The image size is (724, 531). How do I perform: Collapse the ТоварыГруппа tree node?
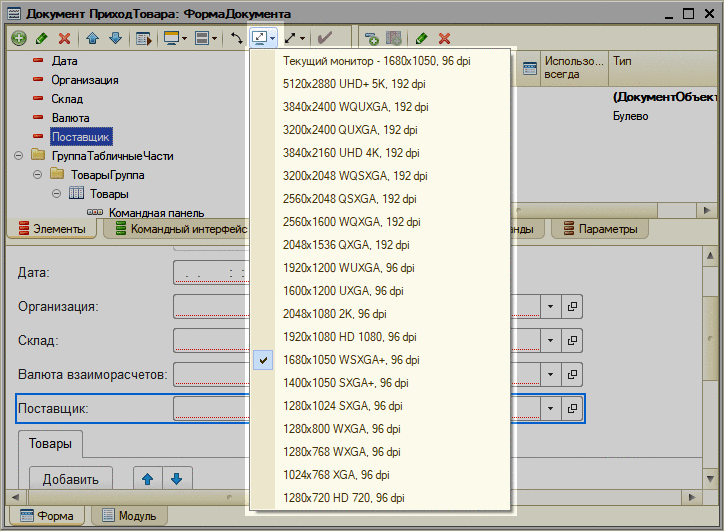[37, 175]
